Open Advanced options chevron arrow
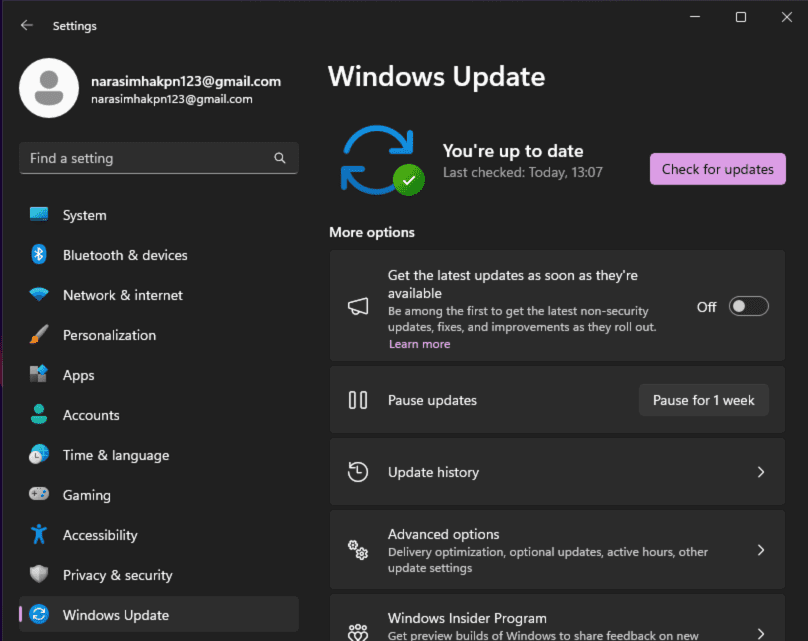Viewport: 808px width, 641px height. tap(760, 550)
